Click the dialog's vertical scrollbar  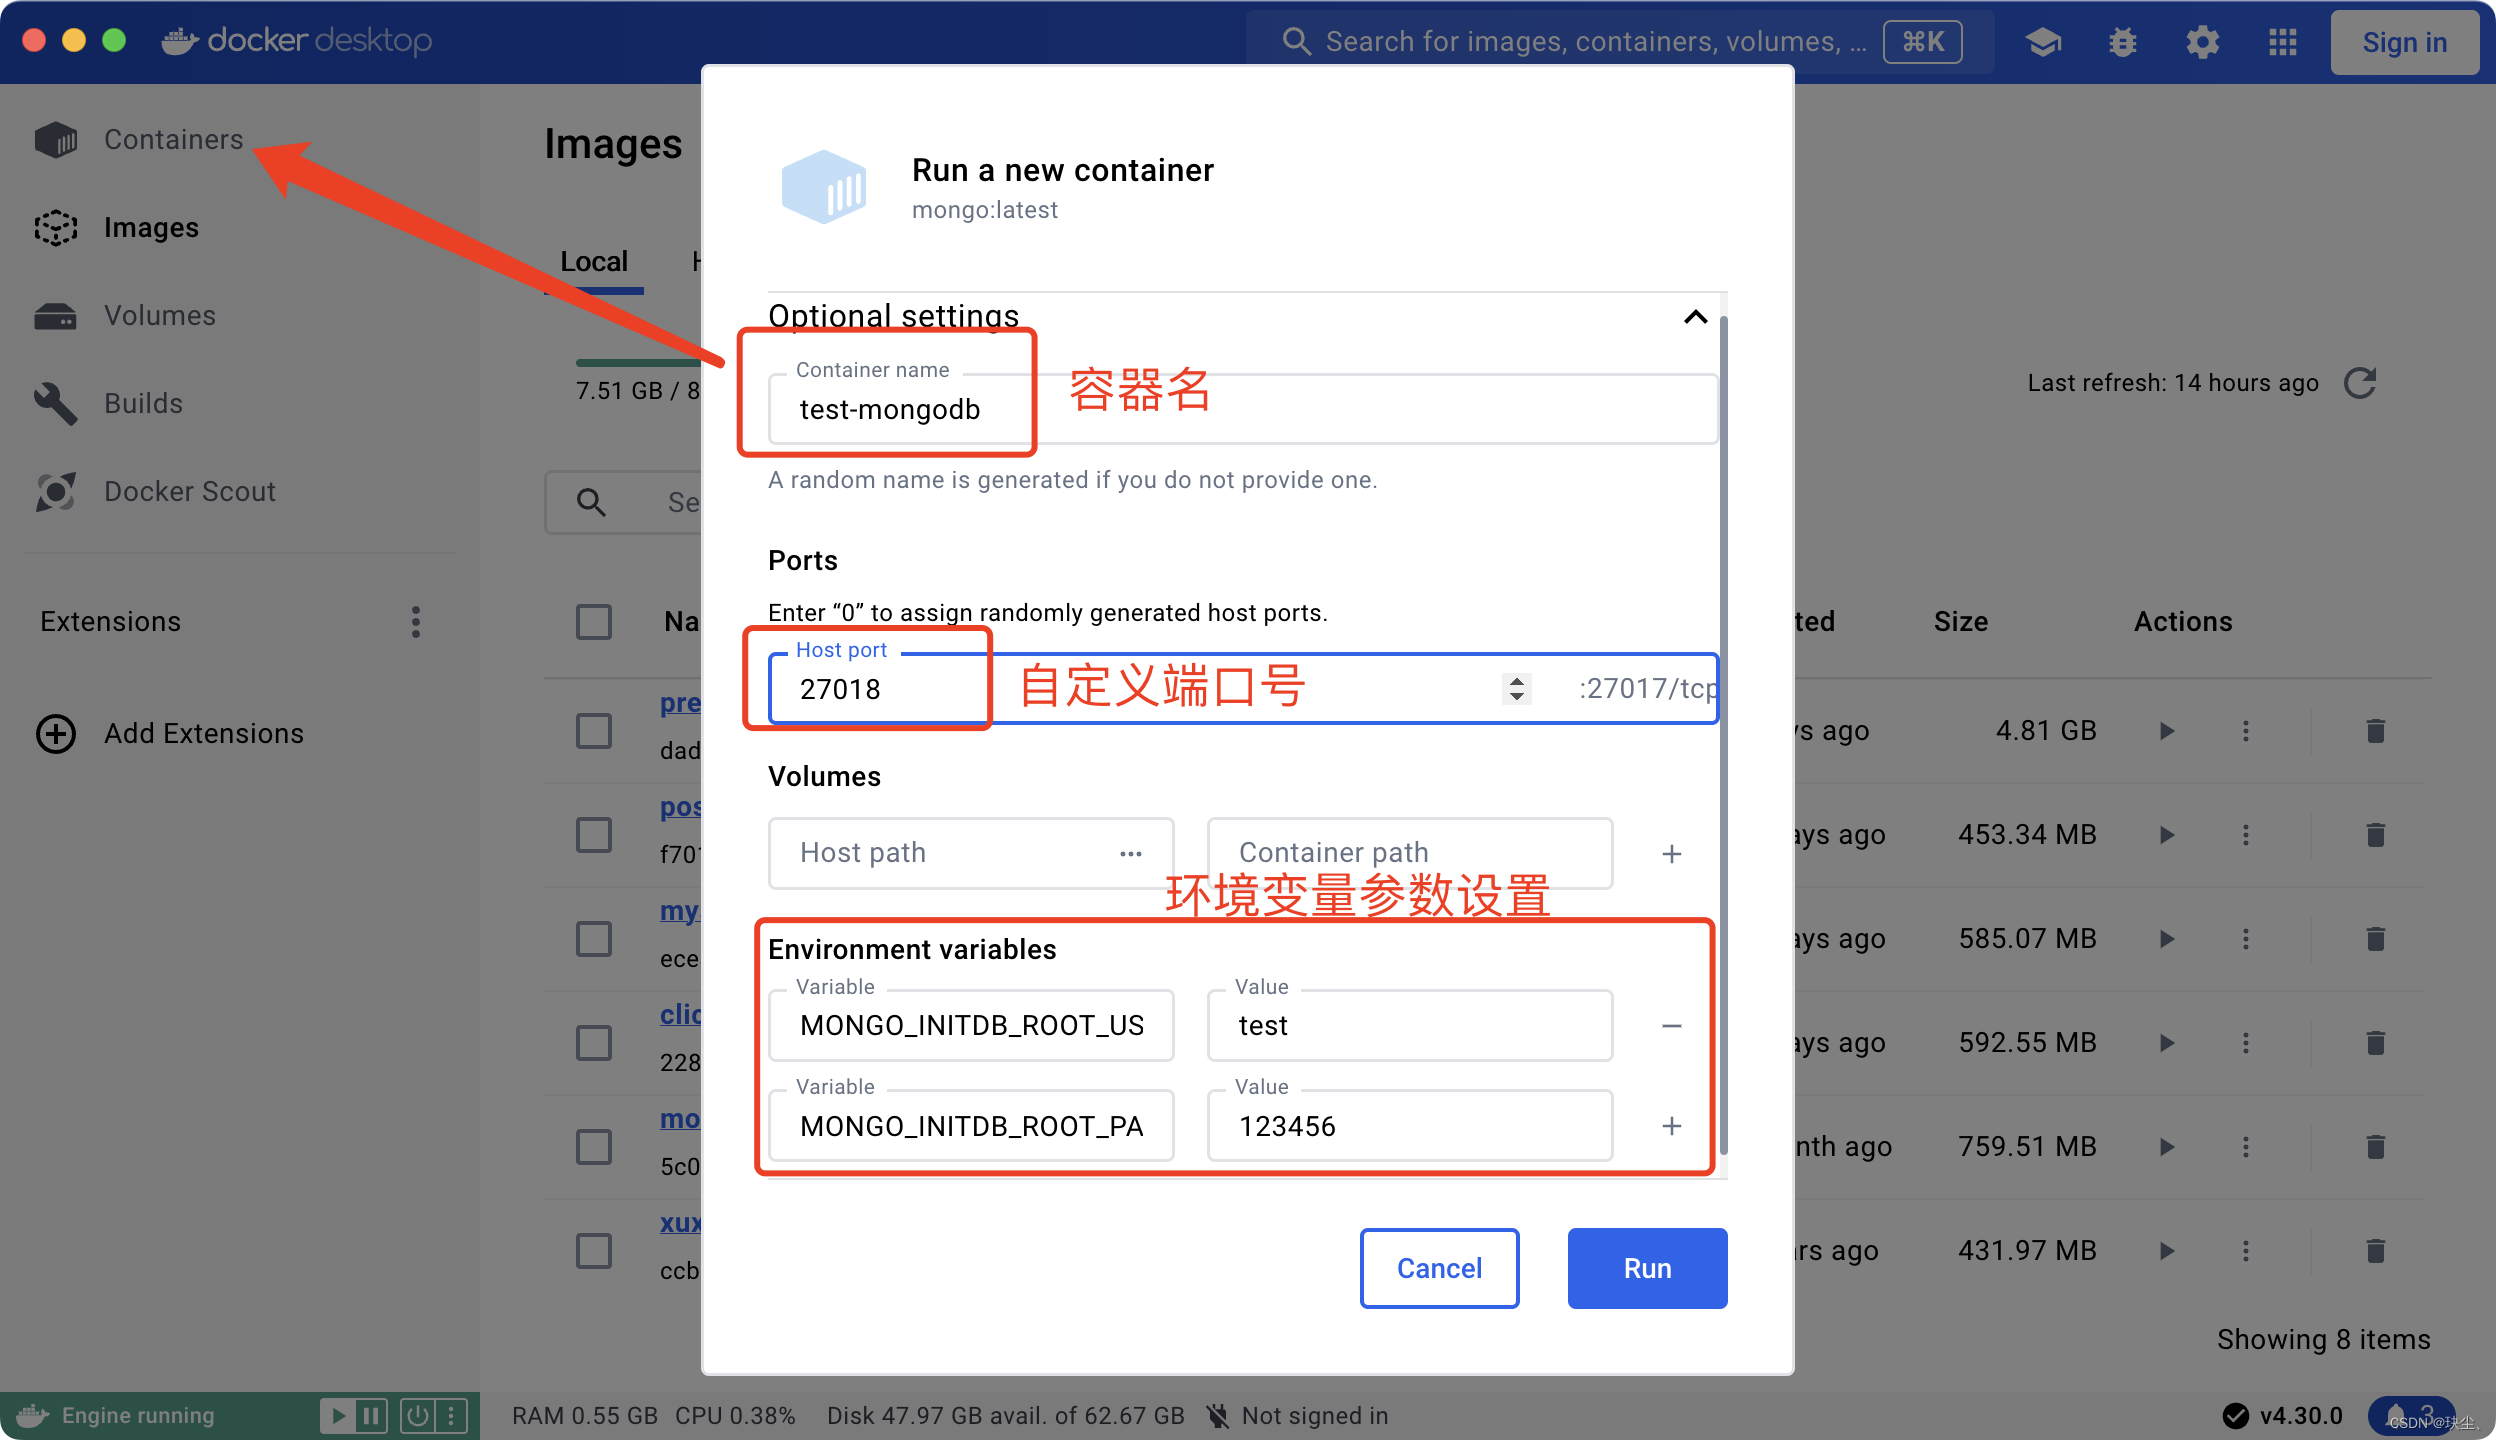pyautogui.click(x=1723, y=735)
